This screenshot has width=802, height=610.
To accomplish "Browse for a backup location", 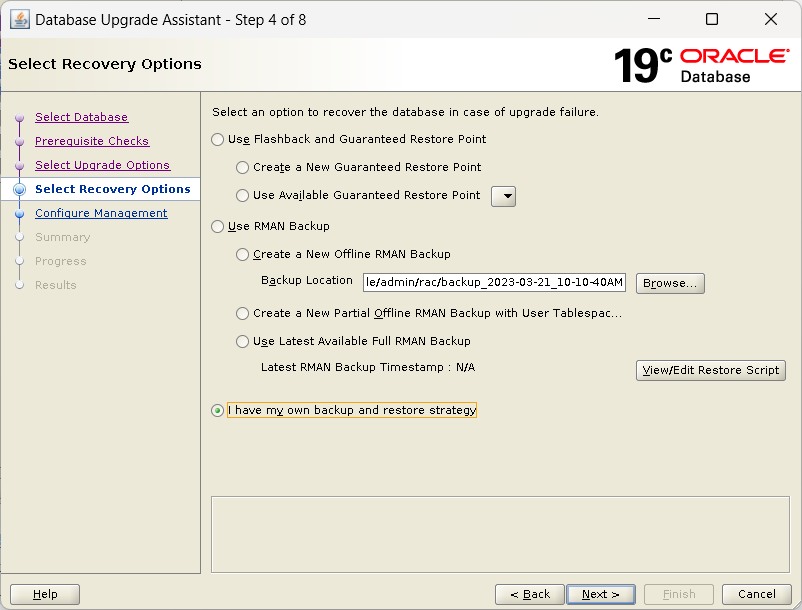I will click(670, 283).
